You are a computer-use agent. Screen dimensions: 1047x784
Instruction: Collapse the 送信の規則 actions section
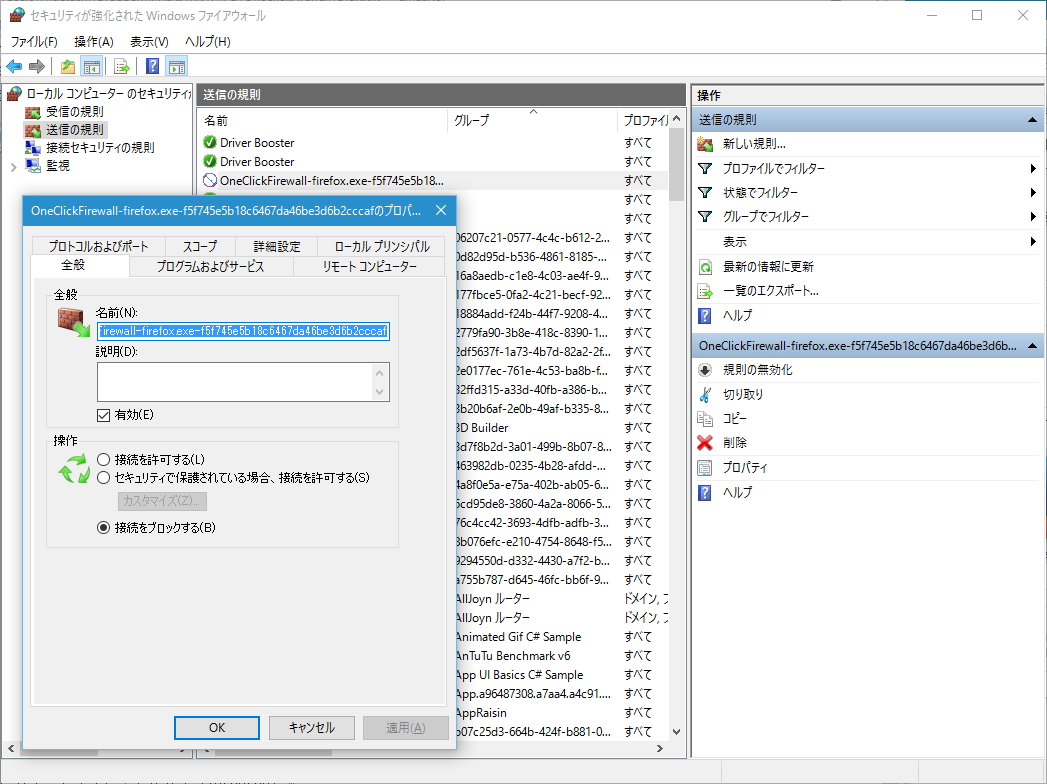tap(1032, 120)
